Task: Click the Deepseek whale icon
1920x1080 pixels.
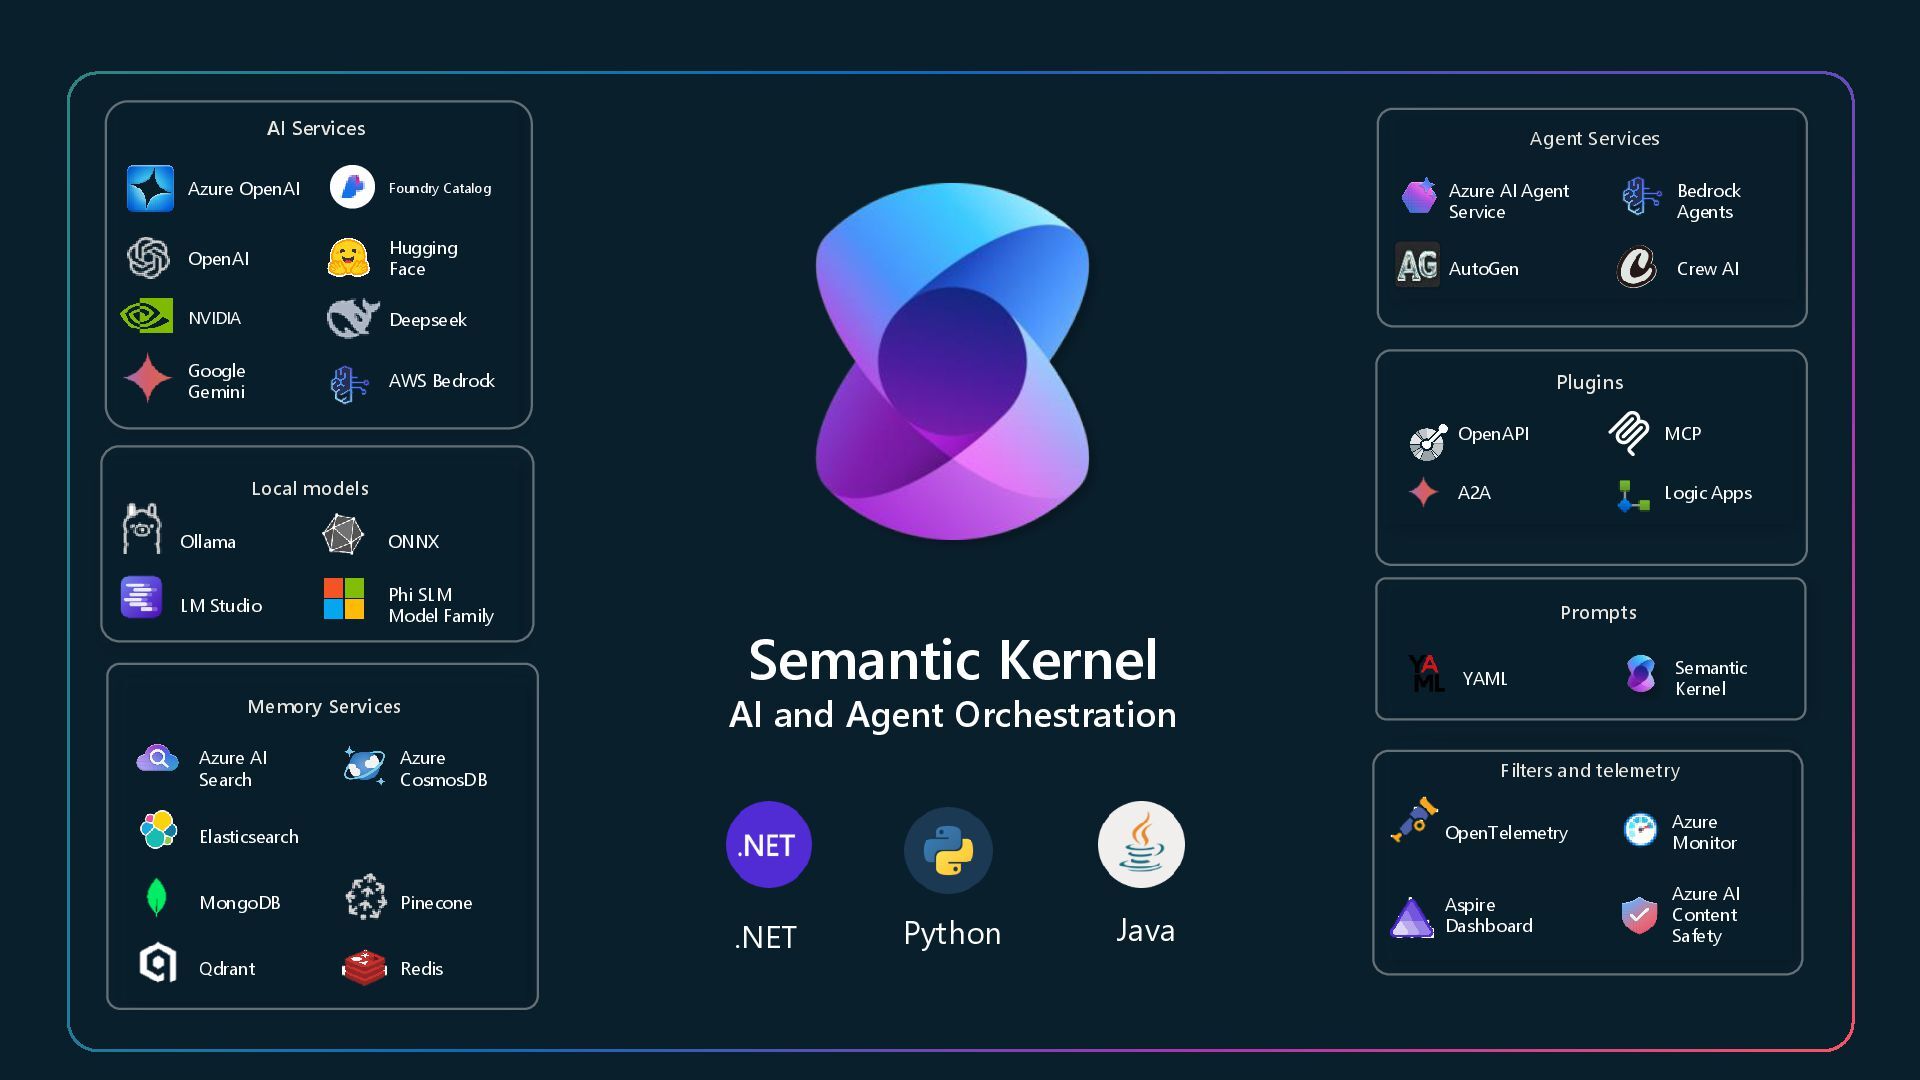Action: tap(352, 318)
